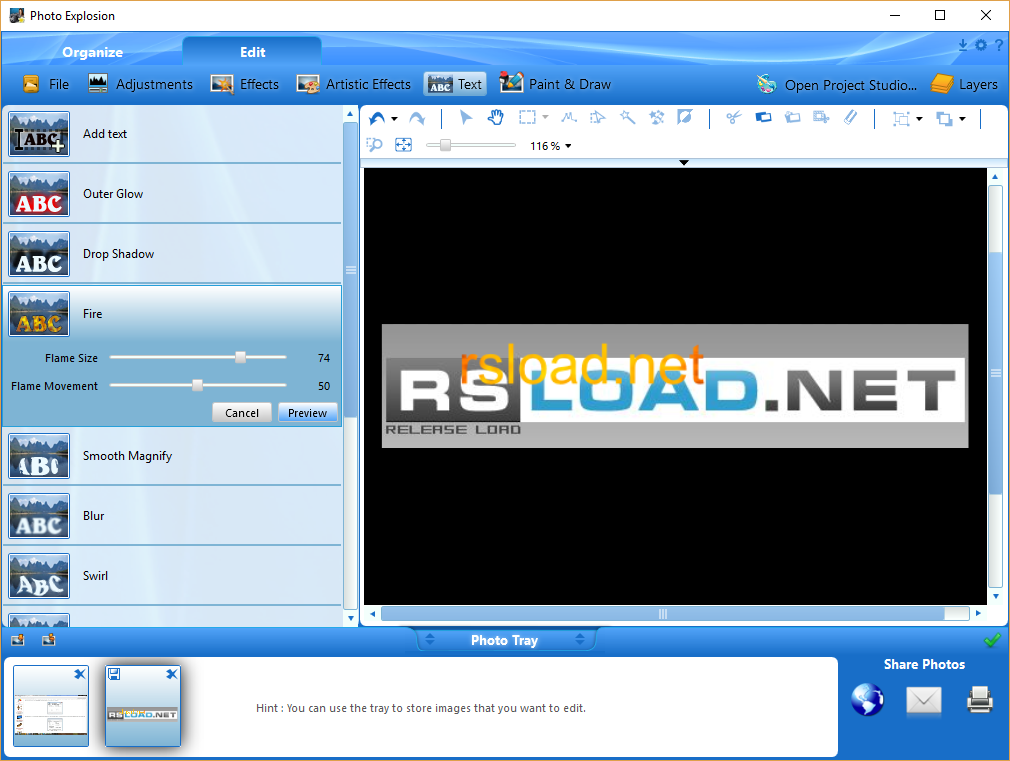Open the Undo history dropdown arrow
The image size is (1010, 761).
click(394, 119)
